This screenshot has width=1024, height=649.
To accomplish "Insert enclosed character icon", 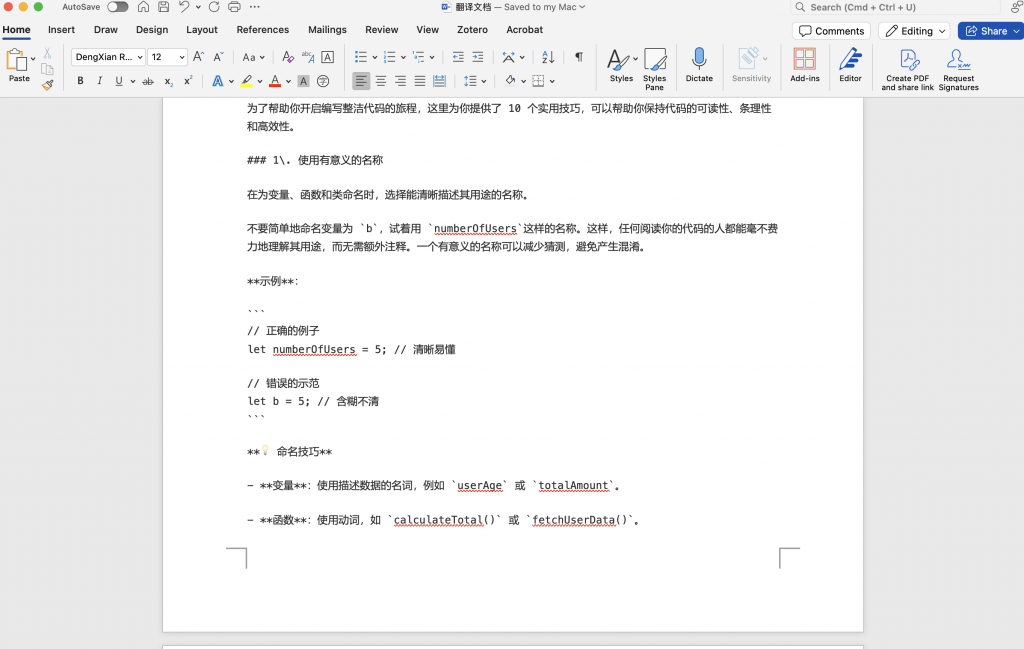I will tap(323, 81).
